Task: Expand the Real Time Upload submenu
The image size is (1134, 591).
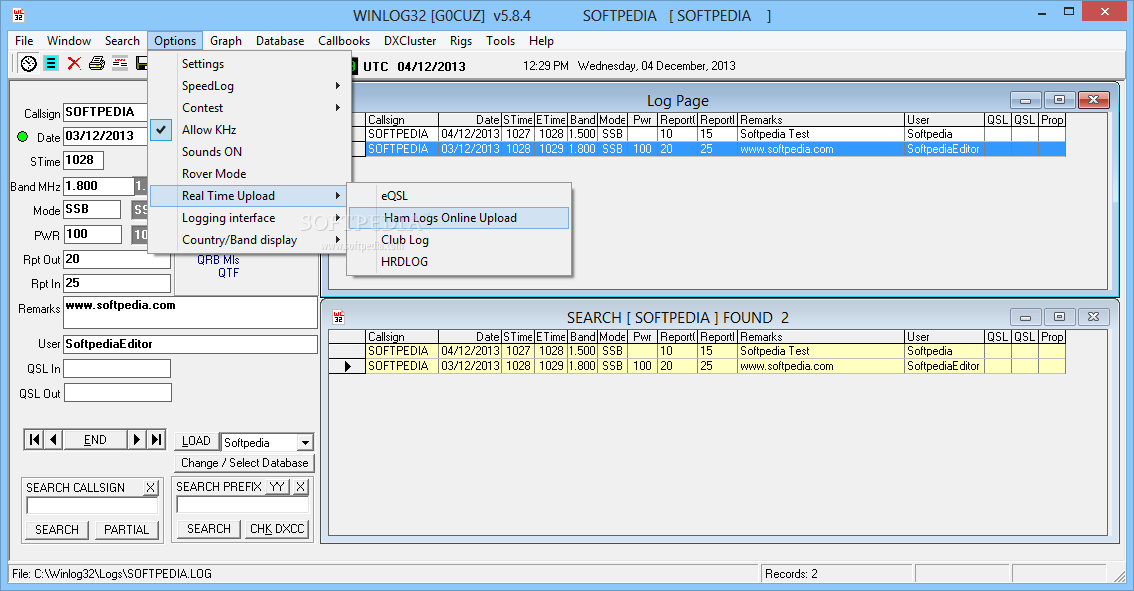Action: [250, 196]
